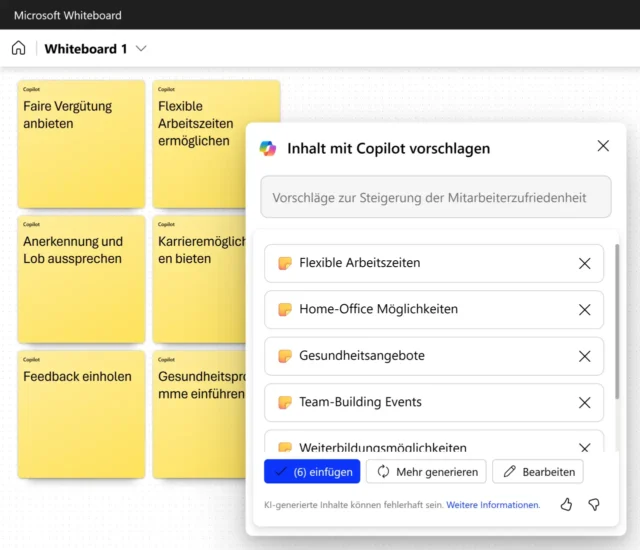Remove the Flexible Arbeitszeiten suggestion

(585, 263)
